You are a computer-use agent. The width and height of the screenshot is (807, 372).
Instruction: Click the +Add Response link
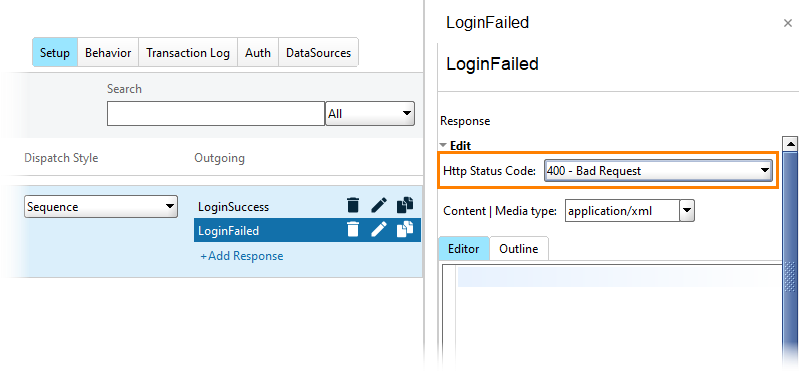coord(241,256)
